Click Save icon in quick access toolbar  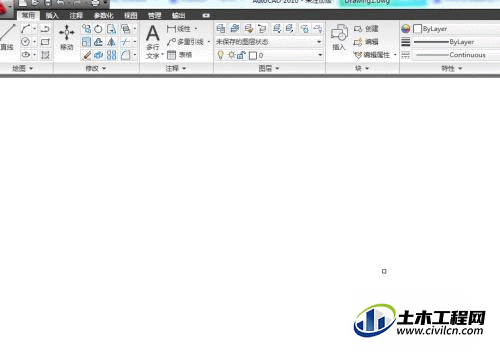coord(48,3)
